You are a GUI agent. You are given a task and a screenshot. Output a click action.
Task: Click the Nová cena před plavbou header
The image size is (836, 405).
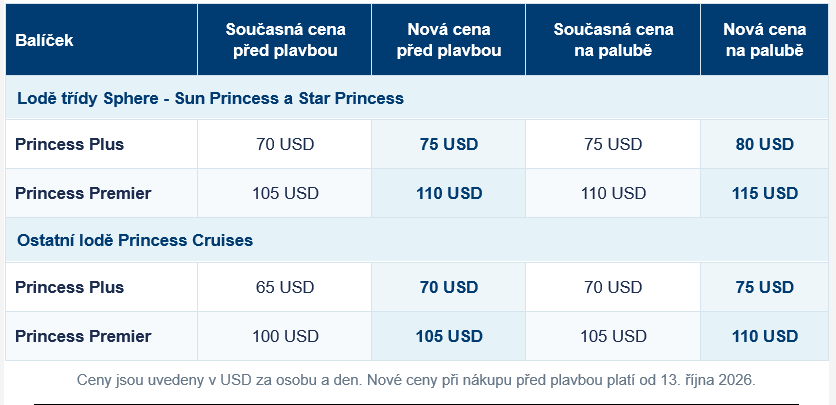(449, 40)
